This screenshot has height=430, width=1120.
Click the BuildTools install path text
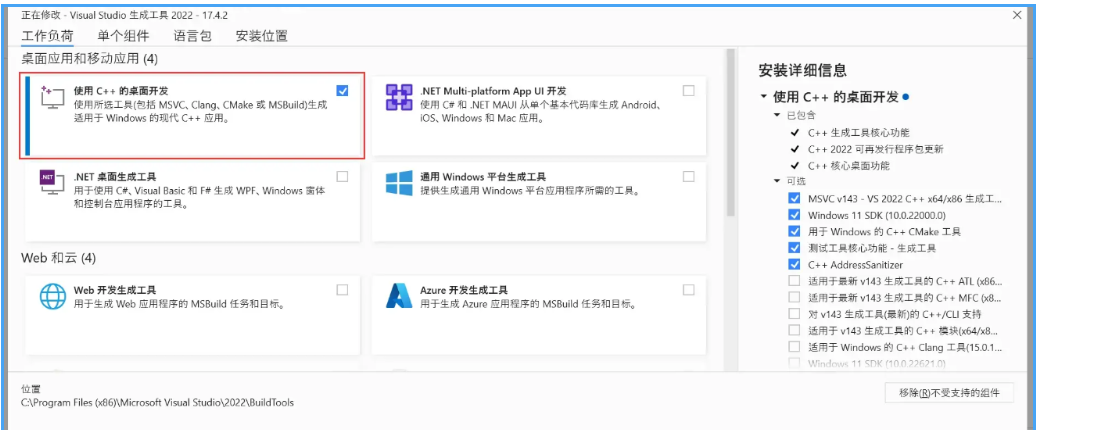[157, 403]
